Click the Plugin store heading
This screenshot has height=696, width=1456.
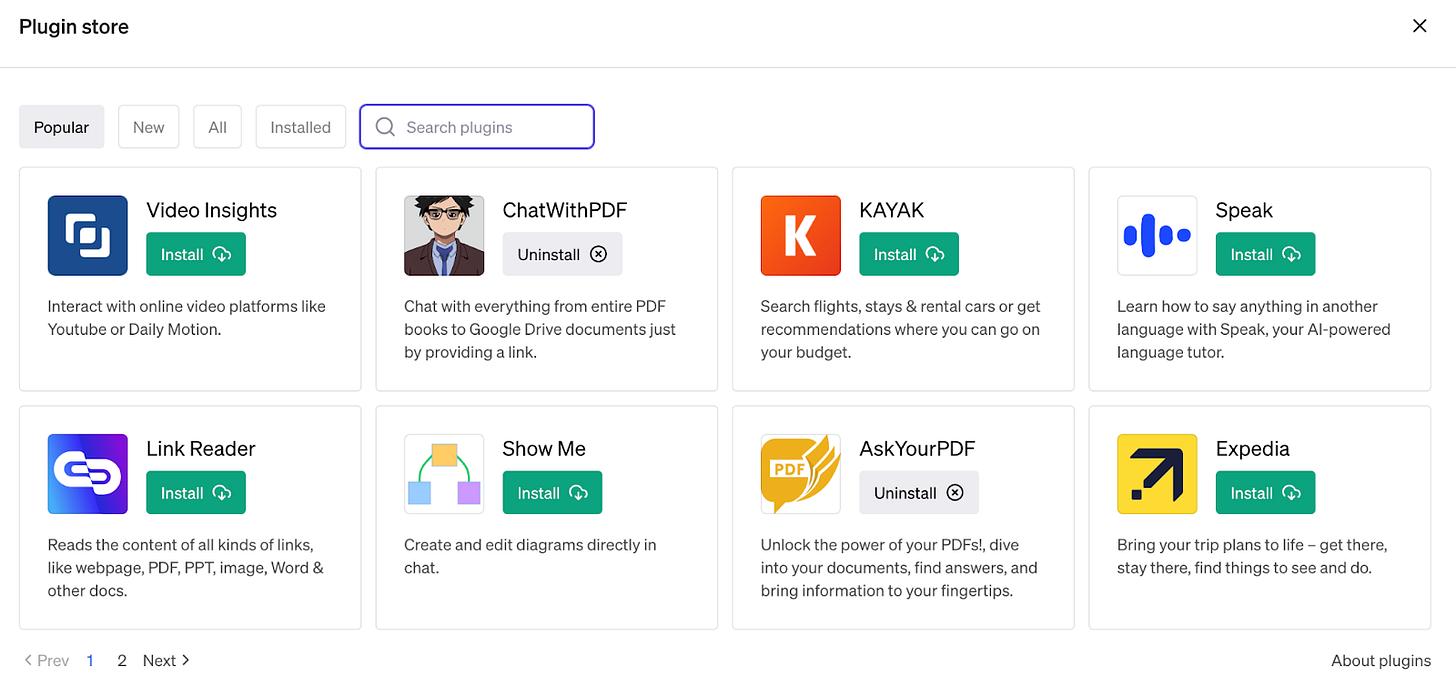pos(74,27)
